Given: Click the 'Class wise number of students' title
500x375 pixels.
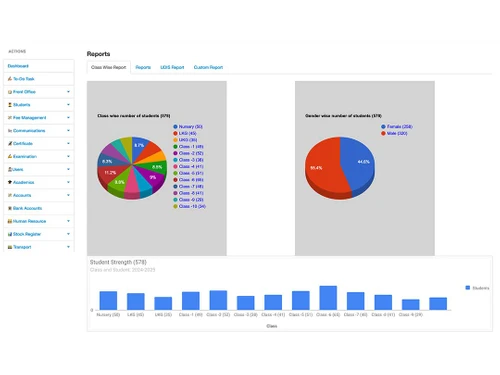Looking at the screenshot, I should (134, 116).
